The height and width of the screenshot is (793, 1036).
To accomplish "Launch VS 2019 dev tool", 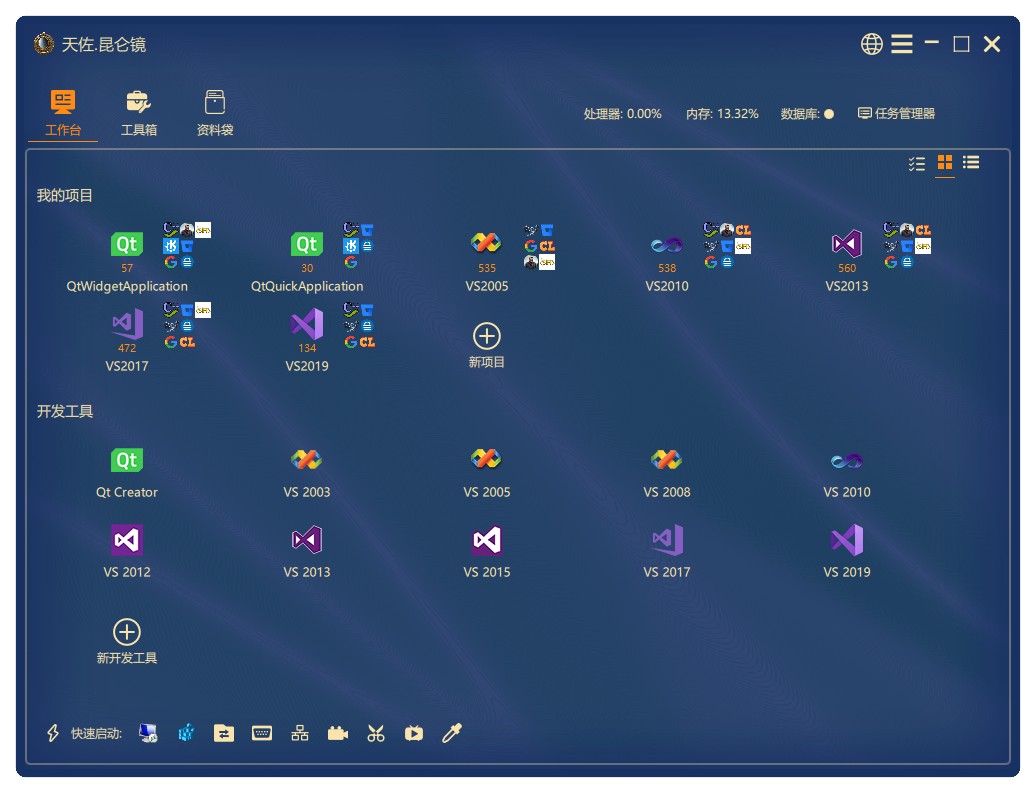I will click(x=846, y=552).
